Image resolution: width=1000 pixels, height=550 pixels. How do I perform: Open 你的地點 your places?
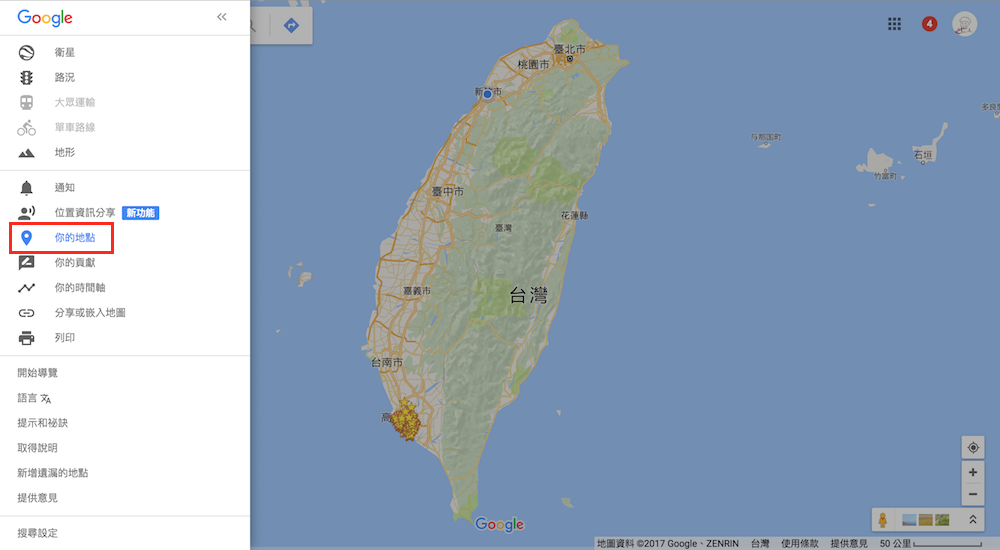tap(75, 237)
